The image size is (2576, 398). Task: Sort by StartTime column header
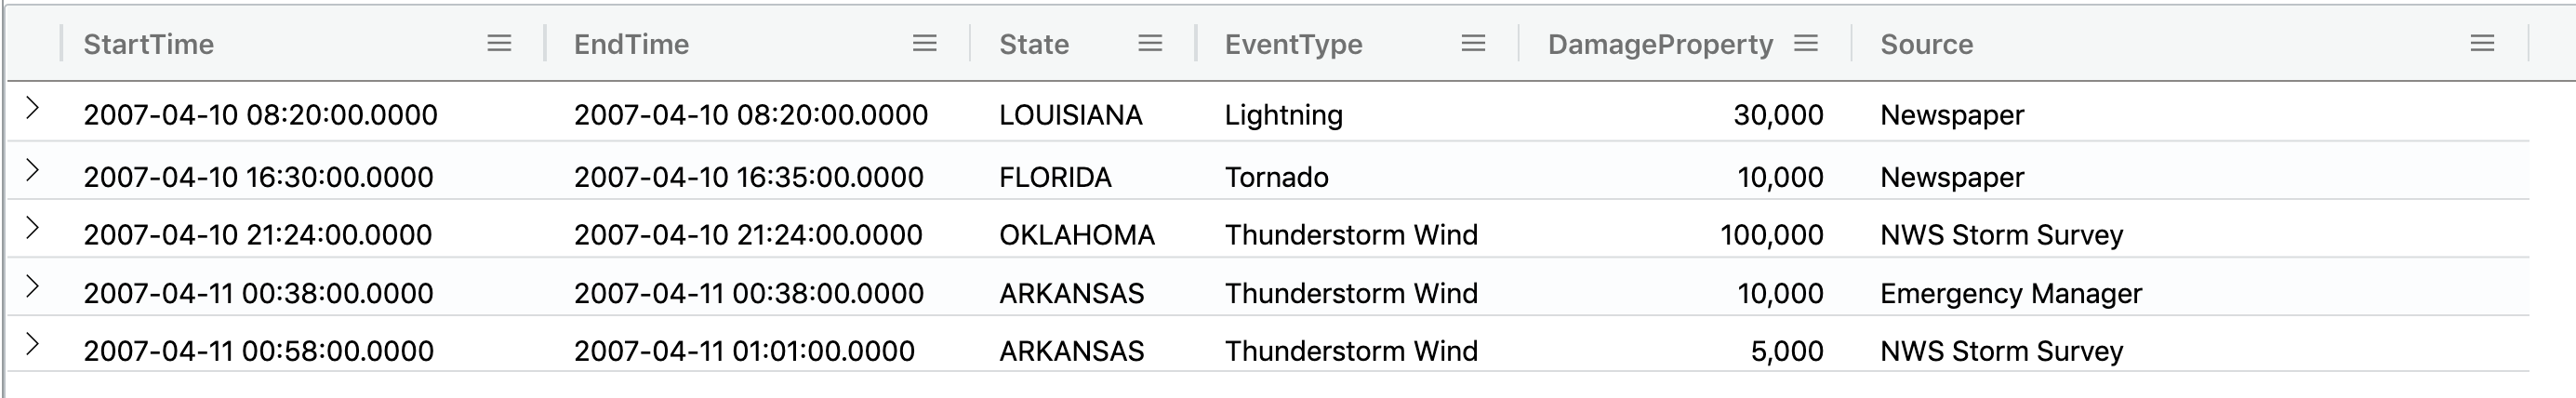click(x=148, y=44)
